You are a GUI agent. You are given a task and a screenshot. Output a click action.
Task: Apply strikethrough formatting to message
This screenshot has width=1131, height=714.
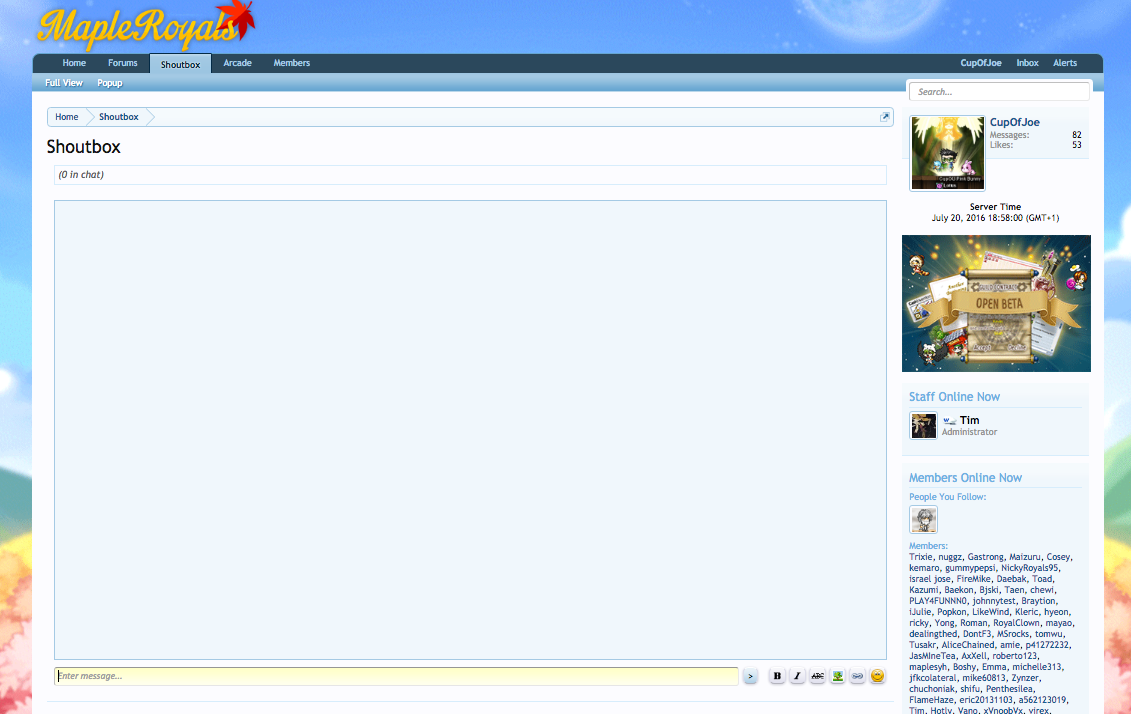click(x=817, y=676)
